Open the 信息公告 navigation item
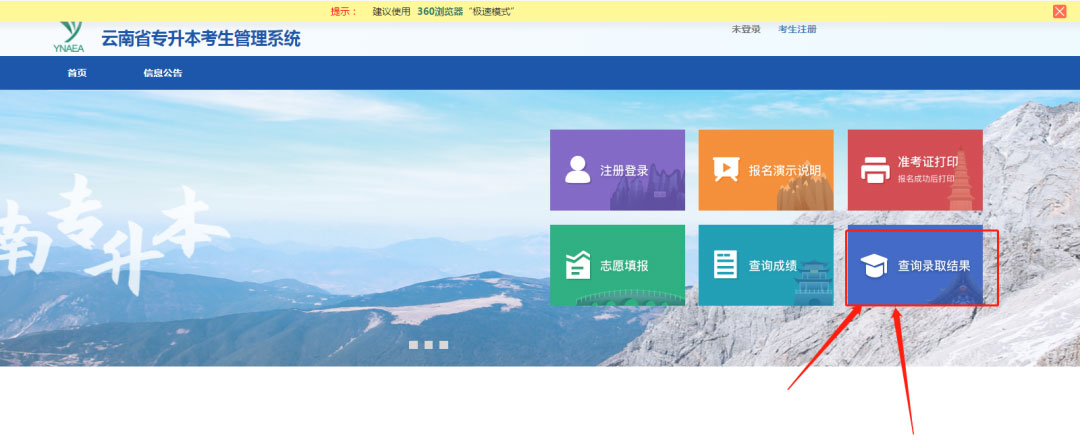This screenshot has height=445, width=1080. point(163,73)
